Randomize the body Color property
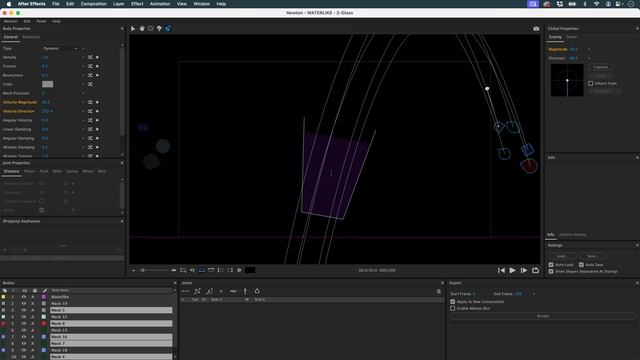Screen dimensions: 640x360 point(90,84)
